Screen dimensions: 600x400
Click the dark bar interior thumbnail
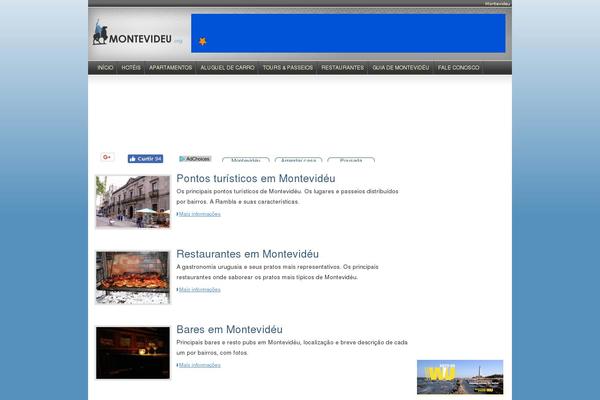coord(133,352)
